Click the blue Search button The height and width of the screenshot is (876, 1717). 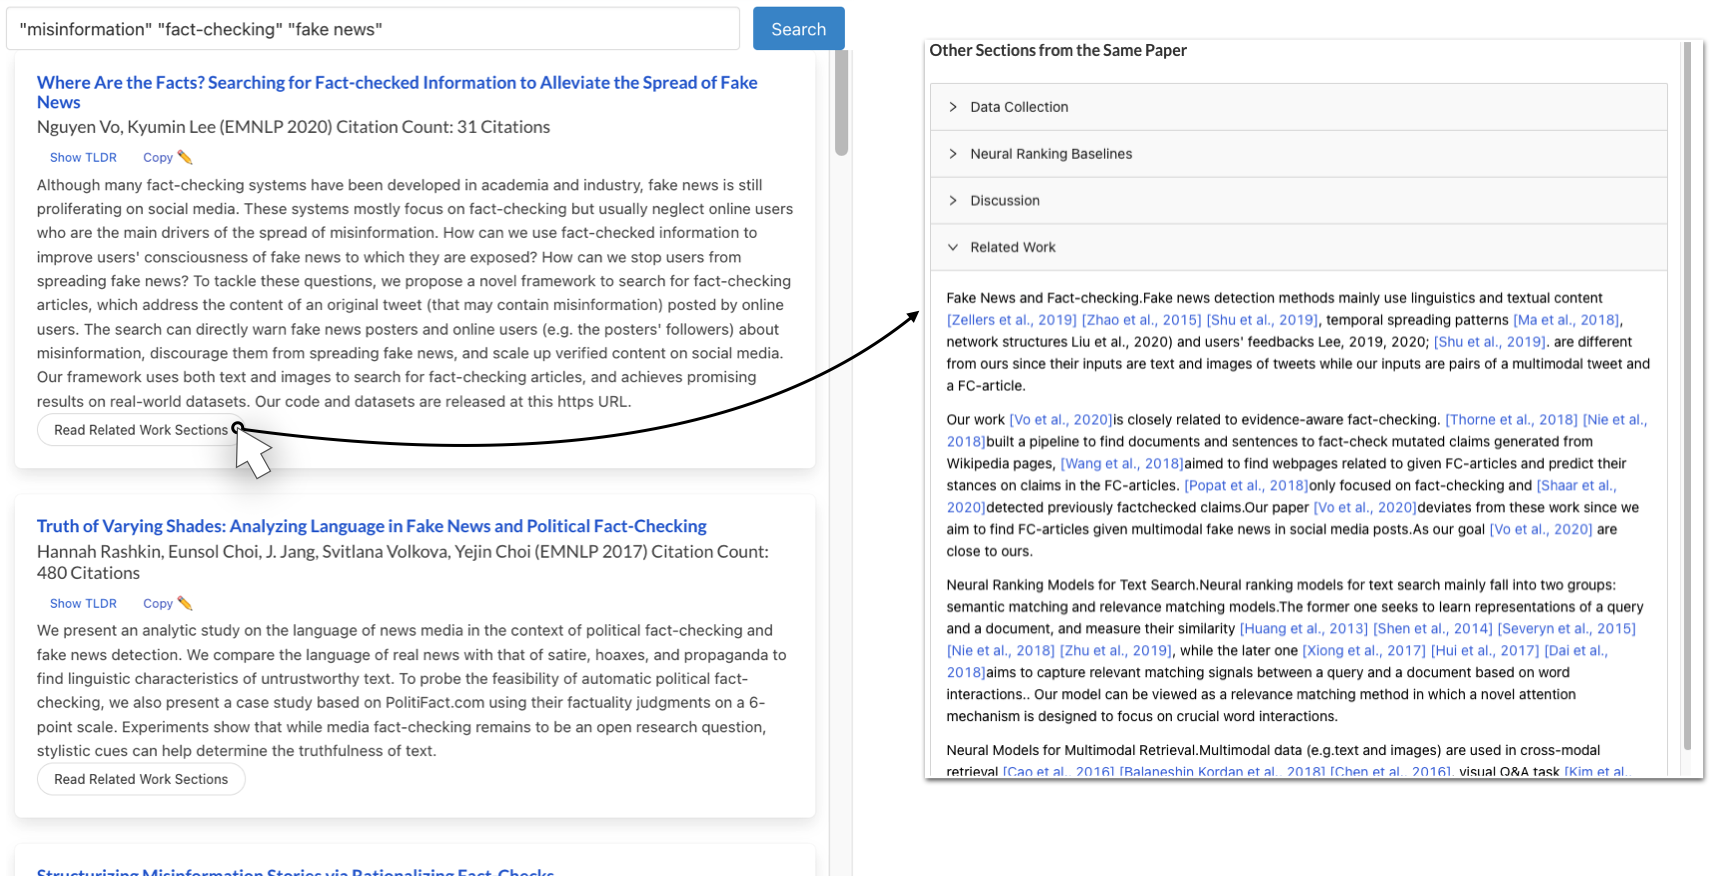point(798,29)
